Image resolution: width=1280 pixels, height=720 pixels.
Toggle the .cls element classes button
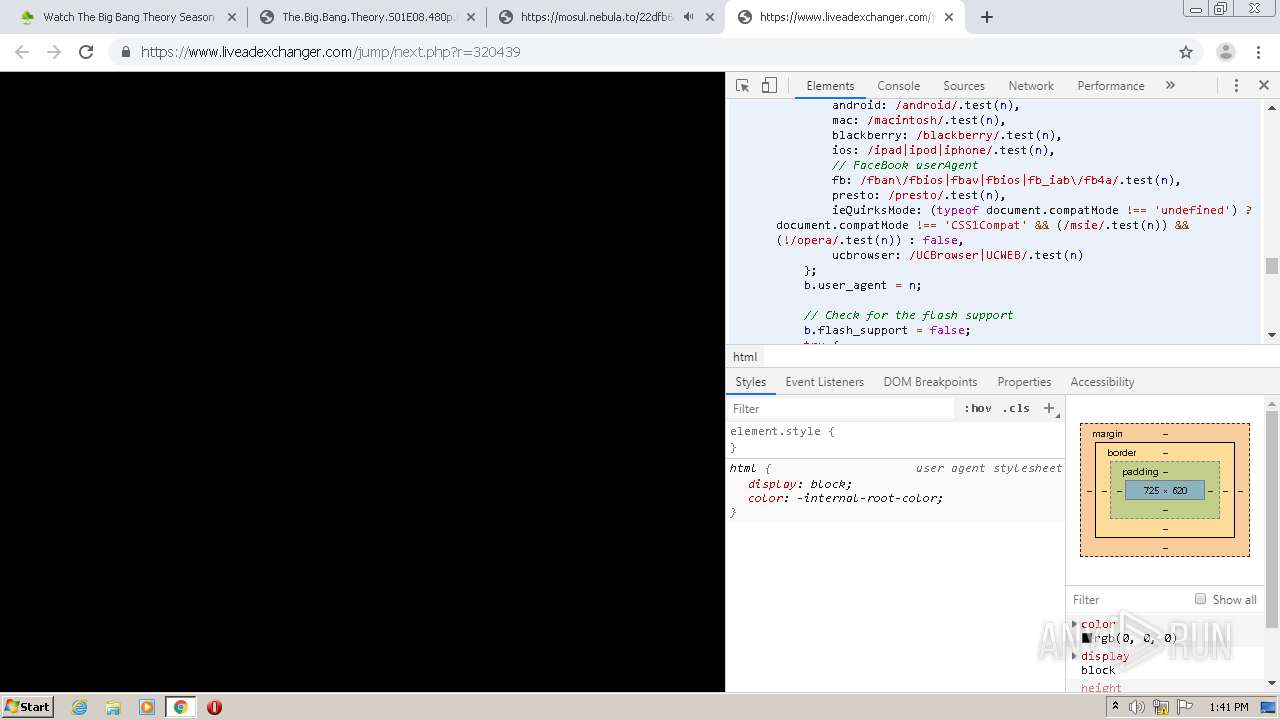[x=1016, y=408]
